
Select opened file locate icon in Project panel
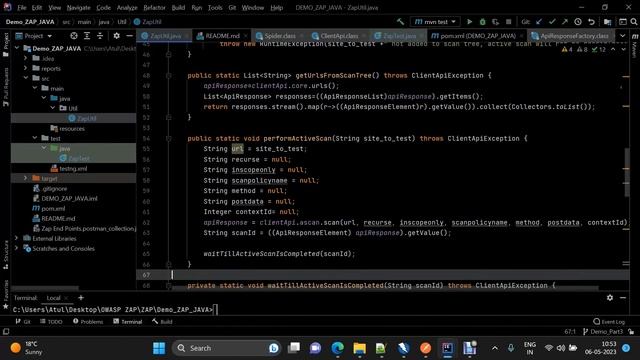(74, 36)
